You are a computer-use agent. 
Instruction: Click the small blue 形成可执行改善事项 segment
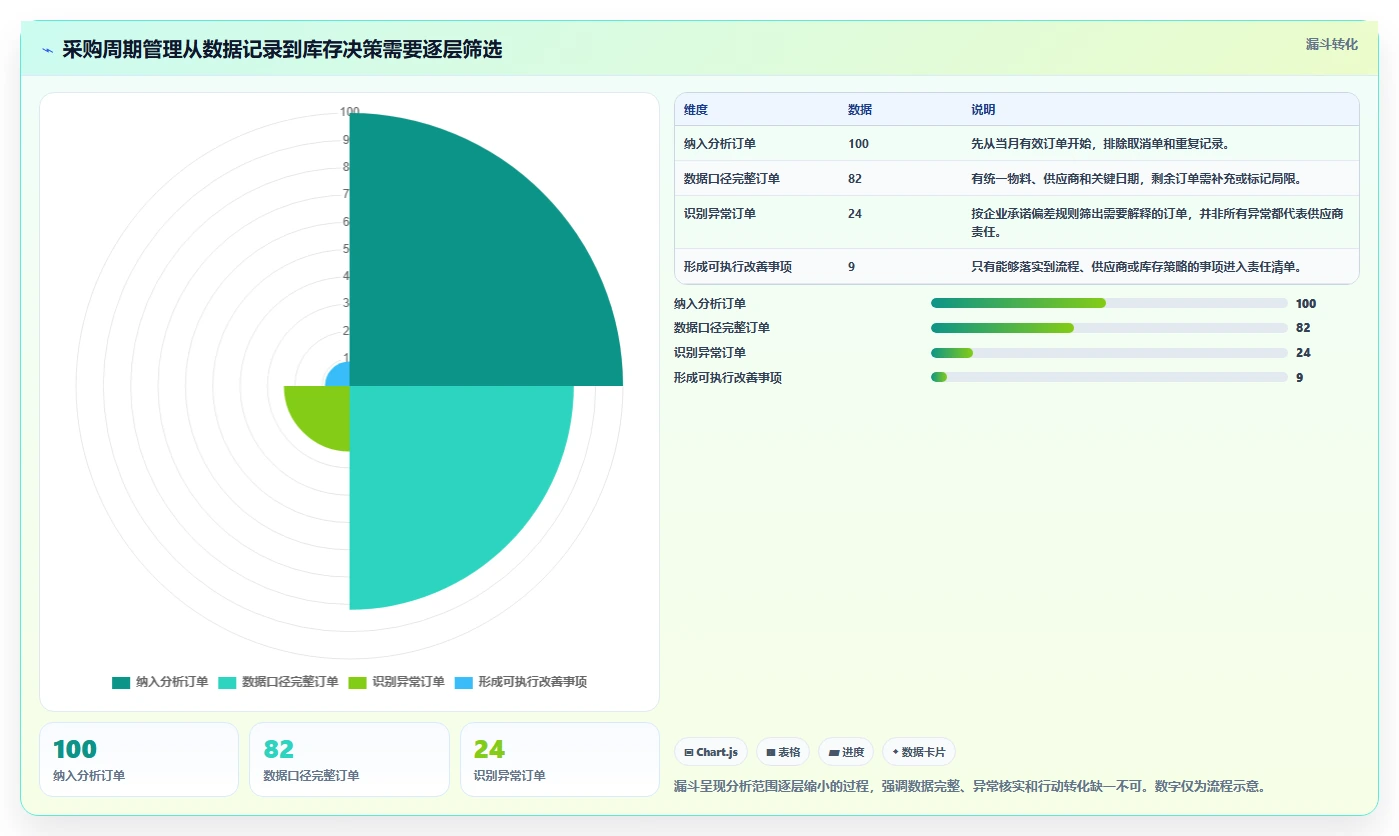(340, 377)
